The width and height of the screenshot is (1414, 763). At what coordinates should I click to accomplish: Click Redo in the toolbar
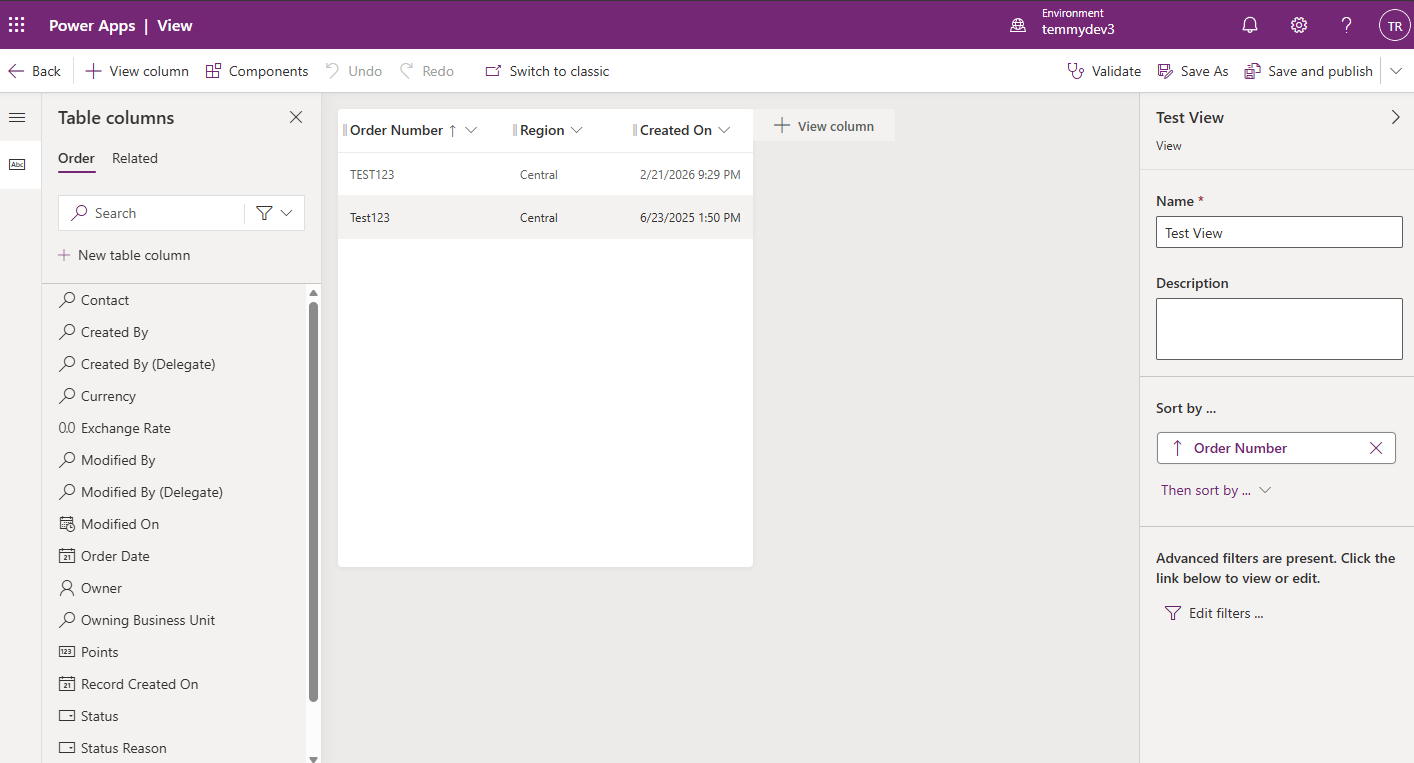[x=427, y=71]
